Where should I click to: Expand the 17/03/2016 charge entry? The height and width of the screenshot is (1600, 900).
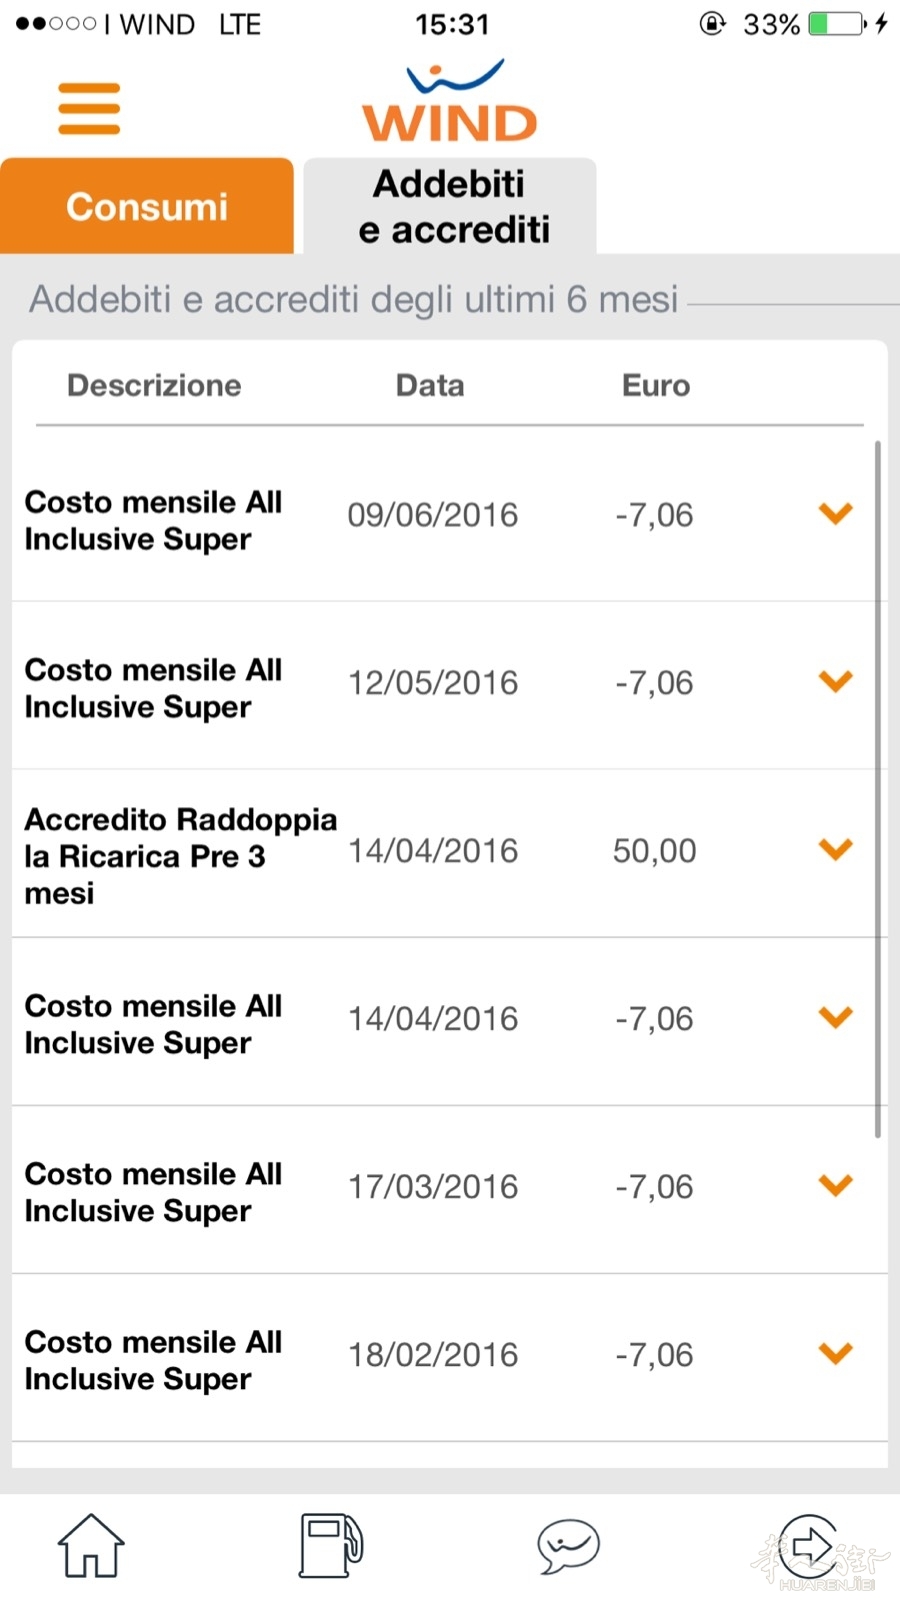tap(835, 1186)
